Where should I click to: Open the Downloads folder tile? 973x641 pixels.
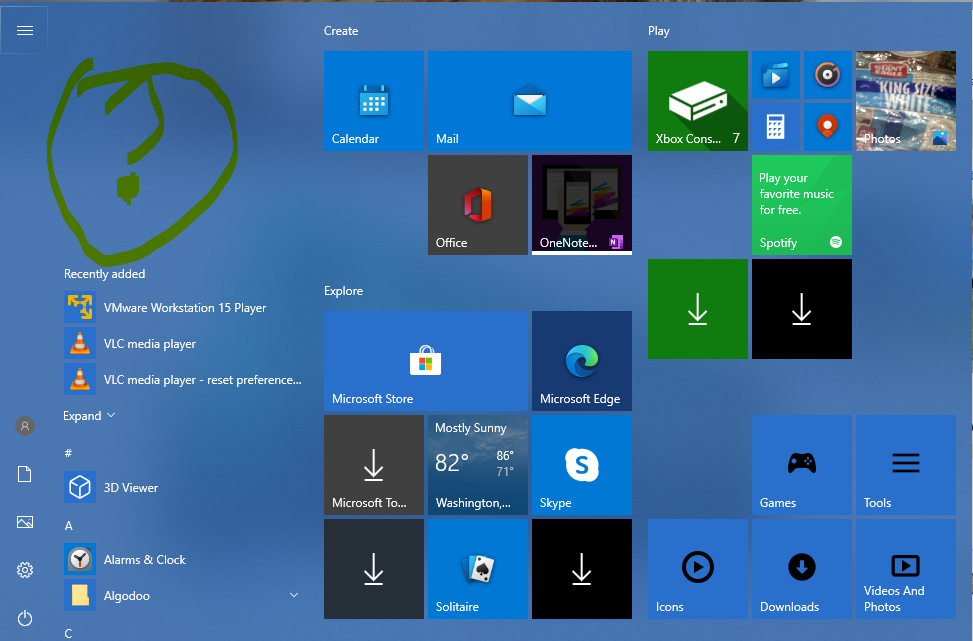[802, 569]
